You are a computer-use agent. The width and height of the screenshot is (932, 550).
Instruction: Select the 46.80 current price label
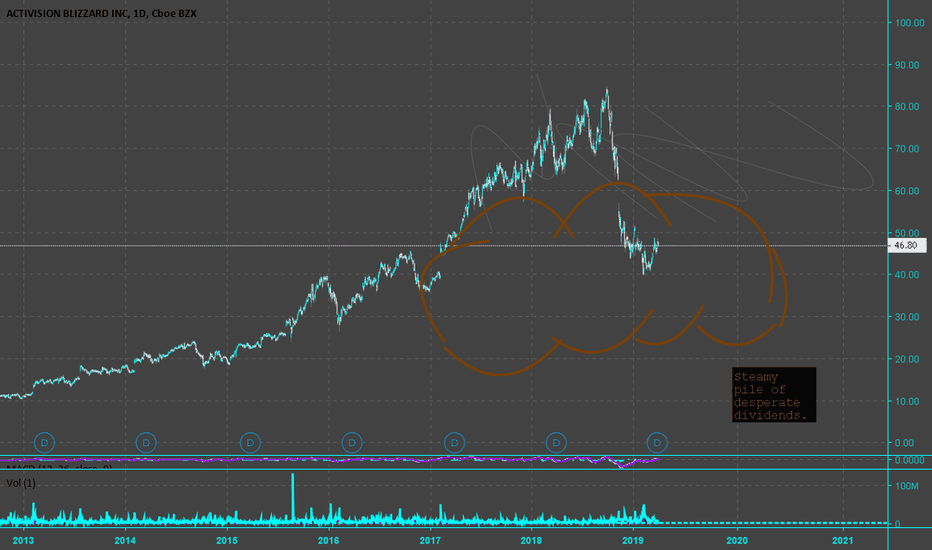point(906,245)
